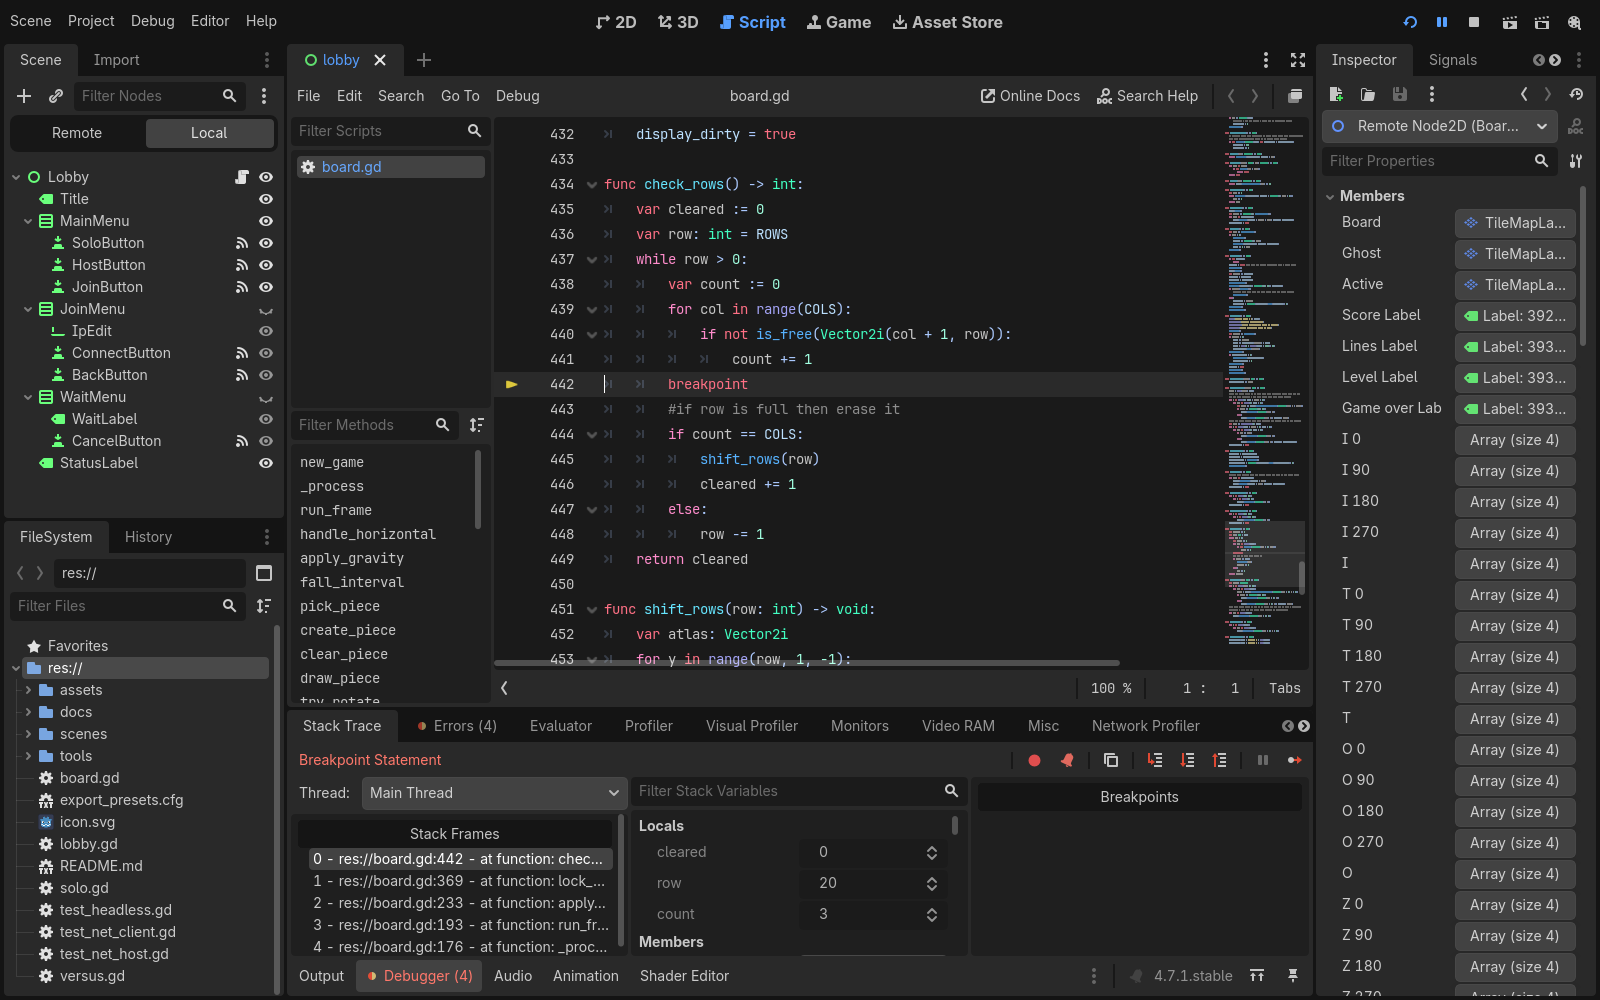Switch scene tree to Remote view
Viewport: 1600px width, 1000px height.
click(77, 133)
